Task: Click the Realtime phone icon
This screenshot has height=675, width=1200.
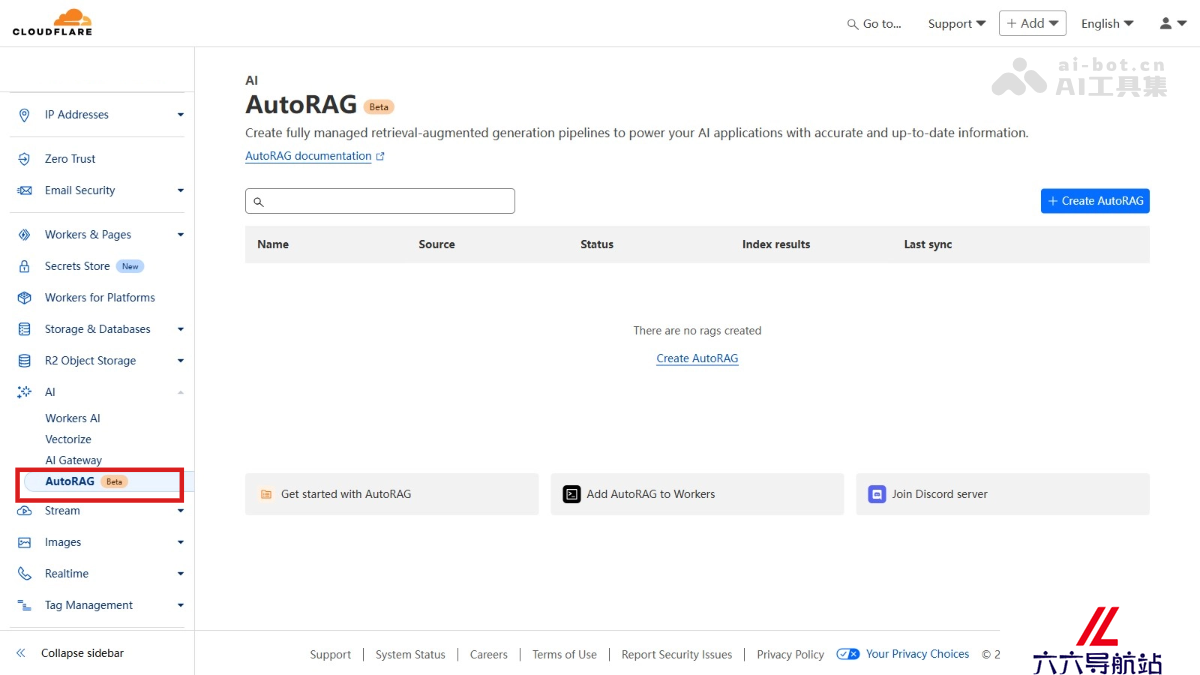Action: [24, 574]
